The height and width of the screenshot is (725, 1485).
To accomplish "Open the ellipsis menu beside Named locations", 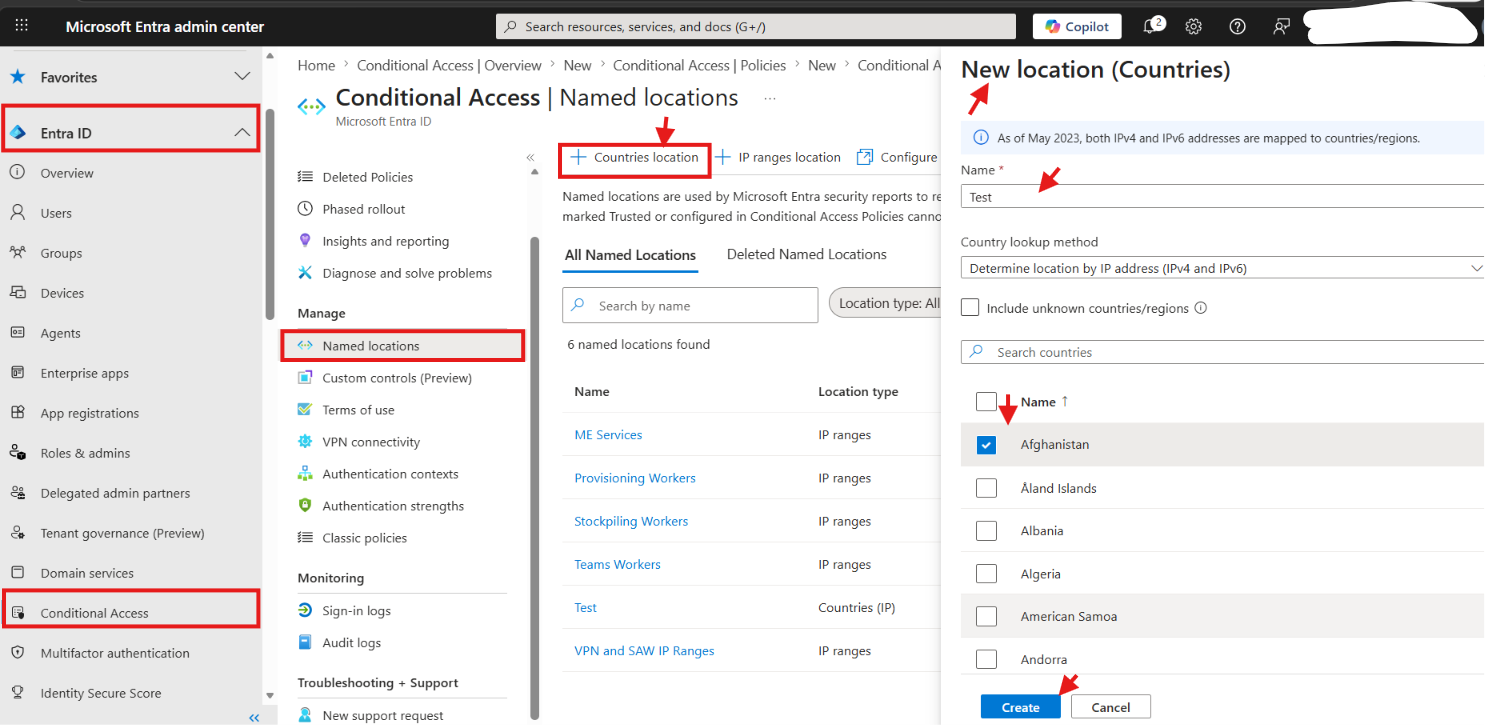I will (770, 98).
